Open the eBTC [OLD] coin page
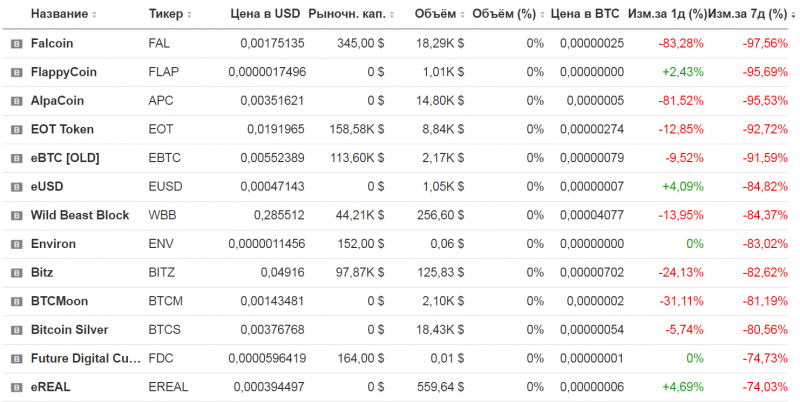This screenshot has width=800, height=402. coord(65,158)
